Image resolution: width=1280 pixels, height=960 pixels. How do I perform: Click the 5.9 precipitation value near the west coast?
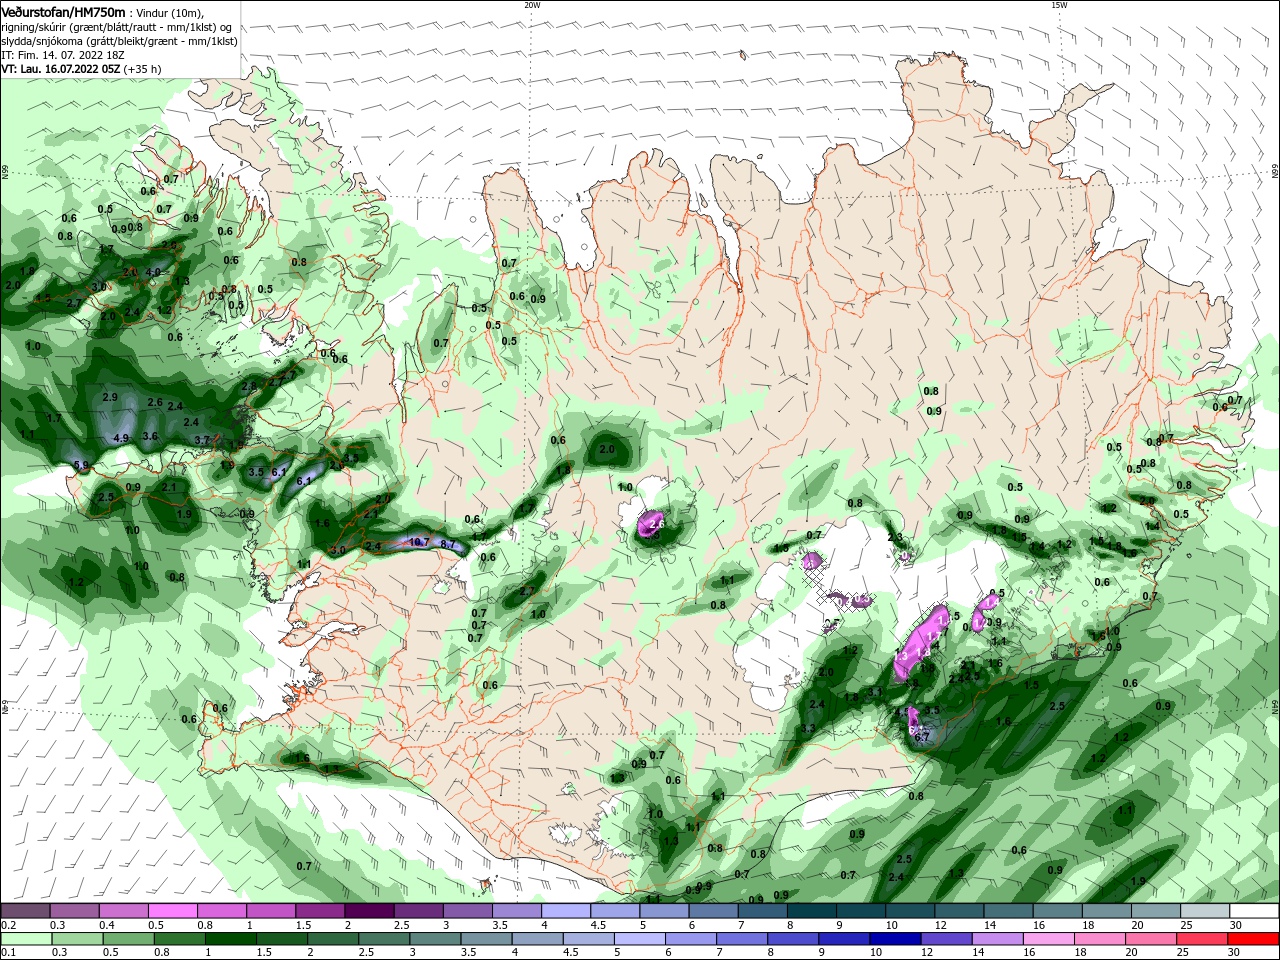[82, 465]
